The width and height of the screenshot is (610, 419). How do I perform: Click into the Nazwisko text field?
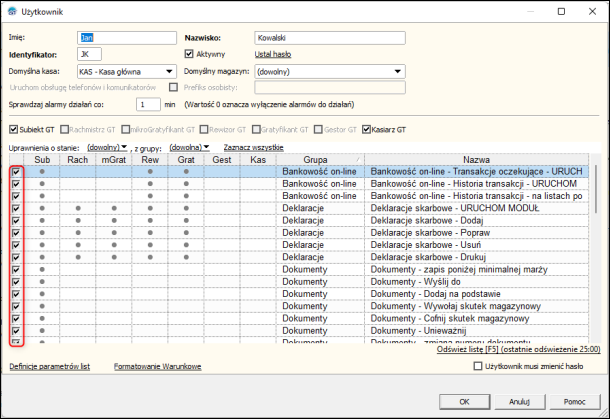click(328, 37)
